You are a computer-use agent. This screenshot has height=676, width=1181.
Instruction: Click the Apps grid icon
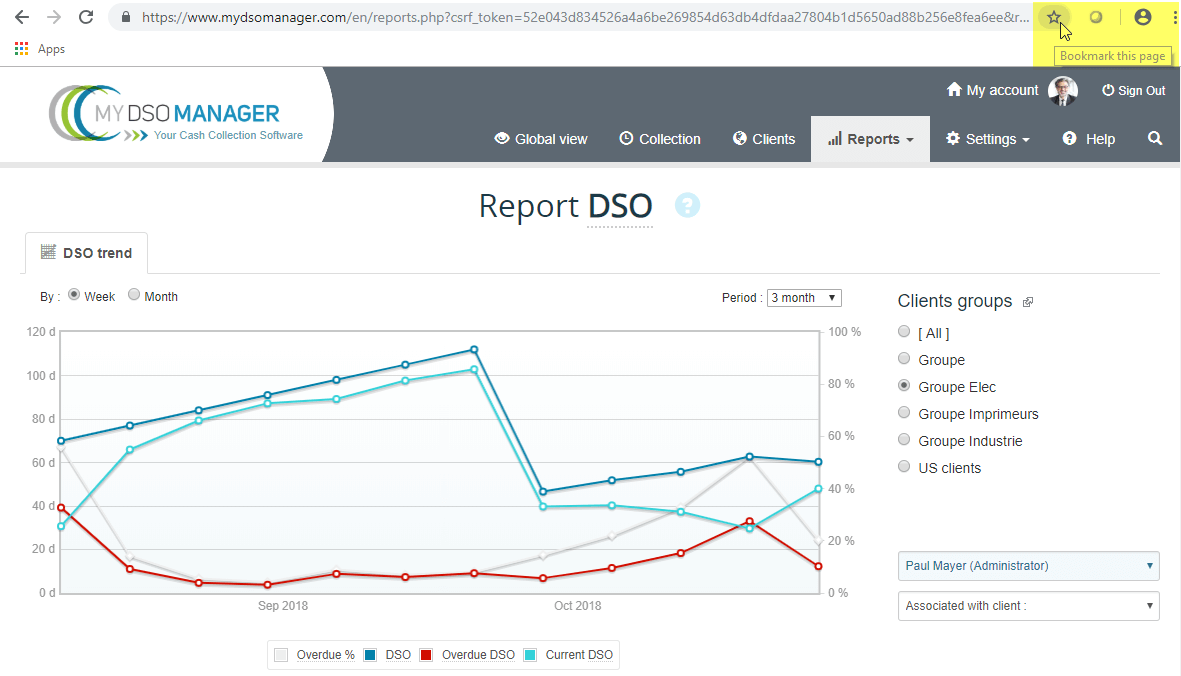(x=22, y=49)
